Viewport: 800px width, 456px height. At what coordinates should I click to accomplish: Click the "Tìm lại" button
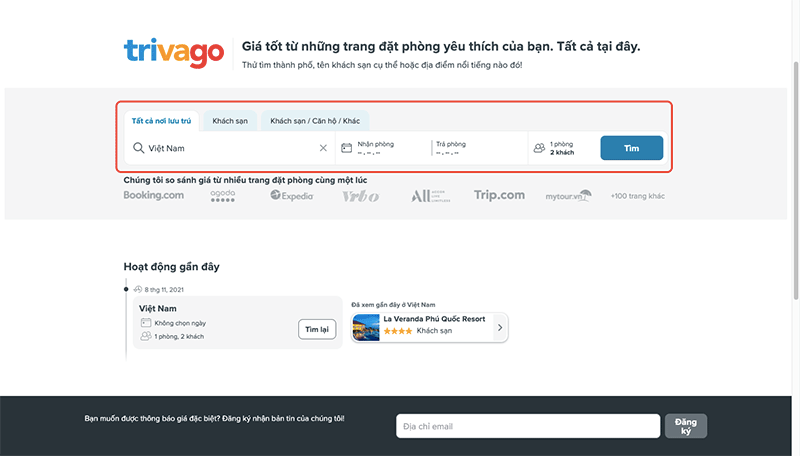317,330
